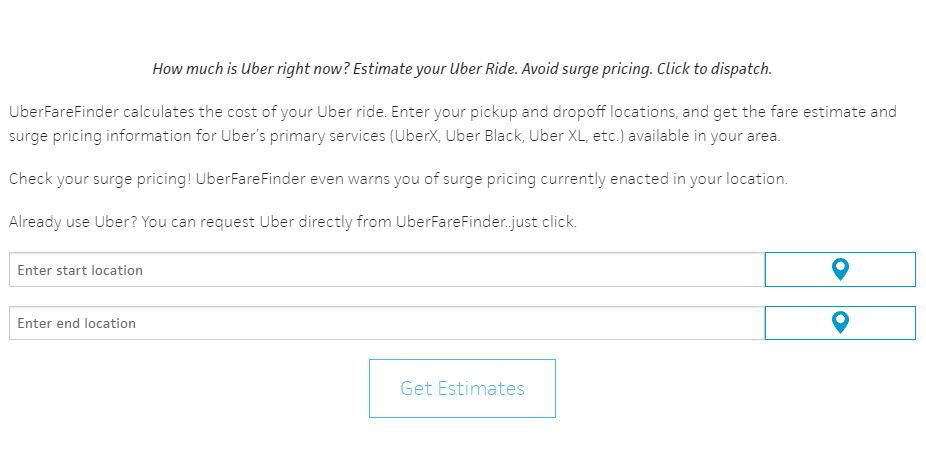
Task: Click the 'Check your surge pricing!' sentence
Action: point(398,179)
